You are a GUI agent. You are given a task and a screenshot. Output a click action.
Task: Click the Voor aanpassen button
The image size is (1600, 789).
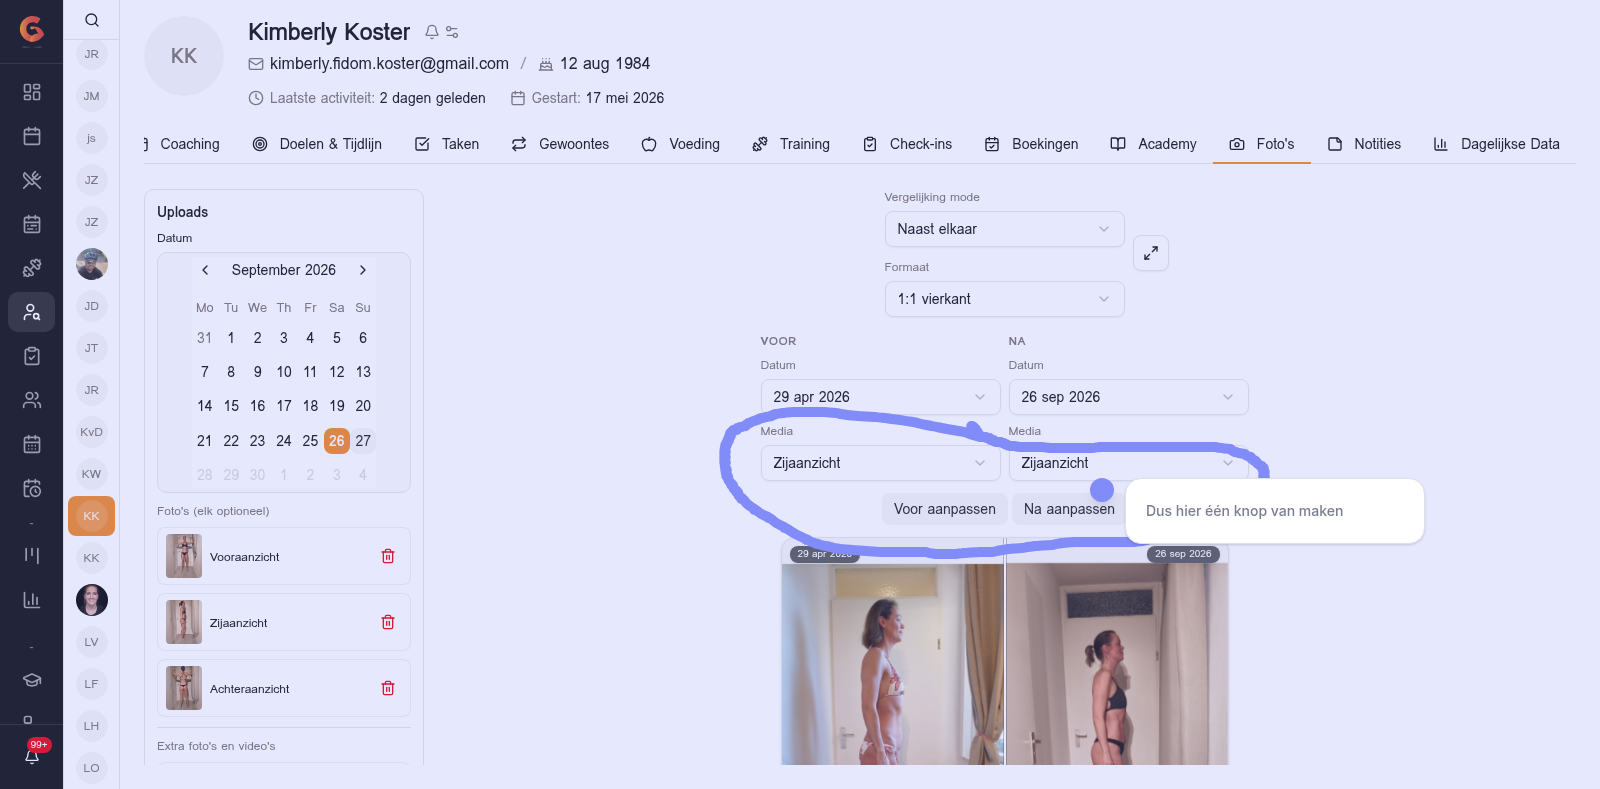pyautogui.click(x=945, y=509)
